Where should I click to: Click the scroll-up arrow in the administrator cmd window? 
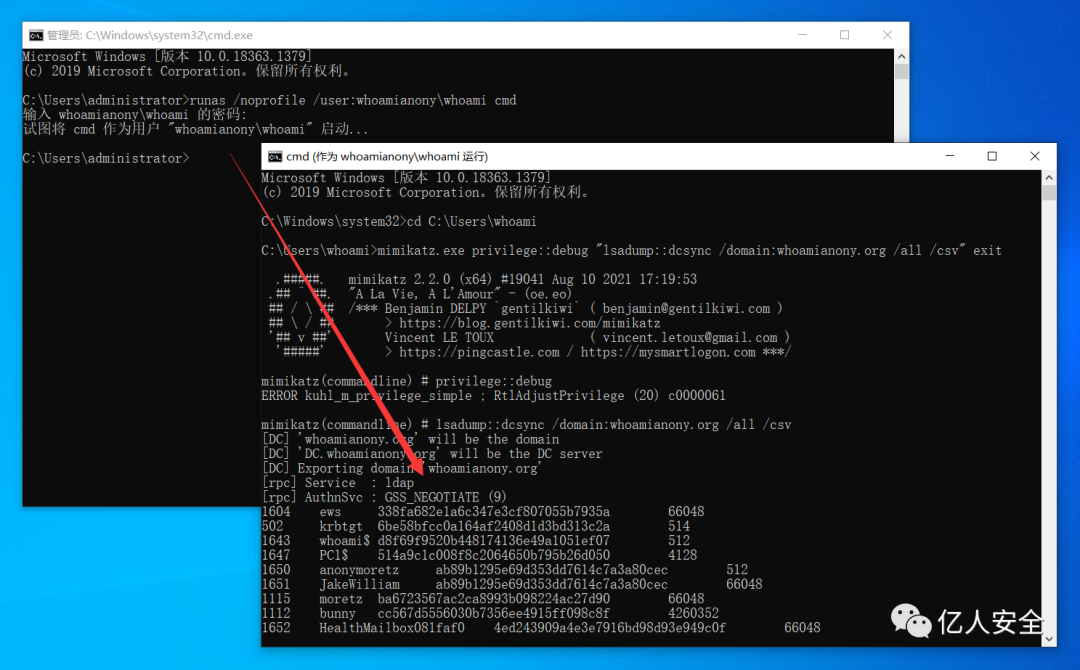[901, 56]
